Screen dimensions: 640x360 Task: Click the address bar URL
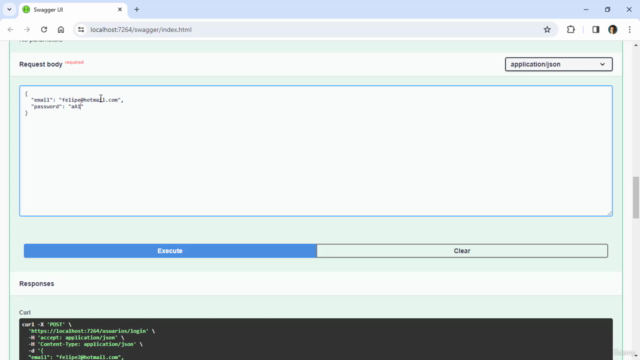pyautogui.click(x=141, y=29)
